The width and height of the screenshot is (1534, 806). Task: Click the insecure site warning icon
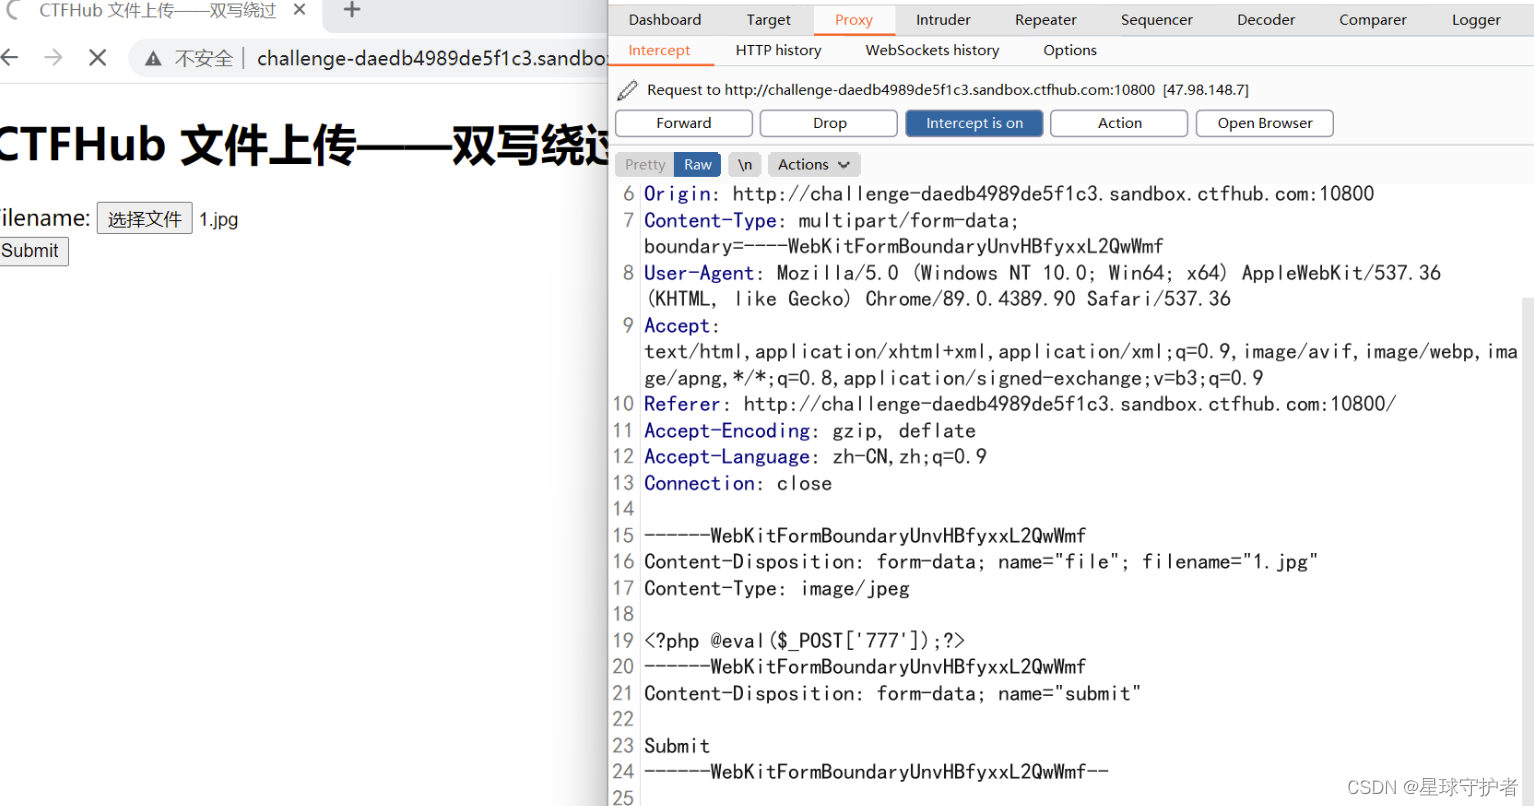point(153,59)
